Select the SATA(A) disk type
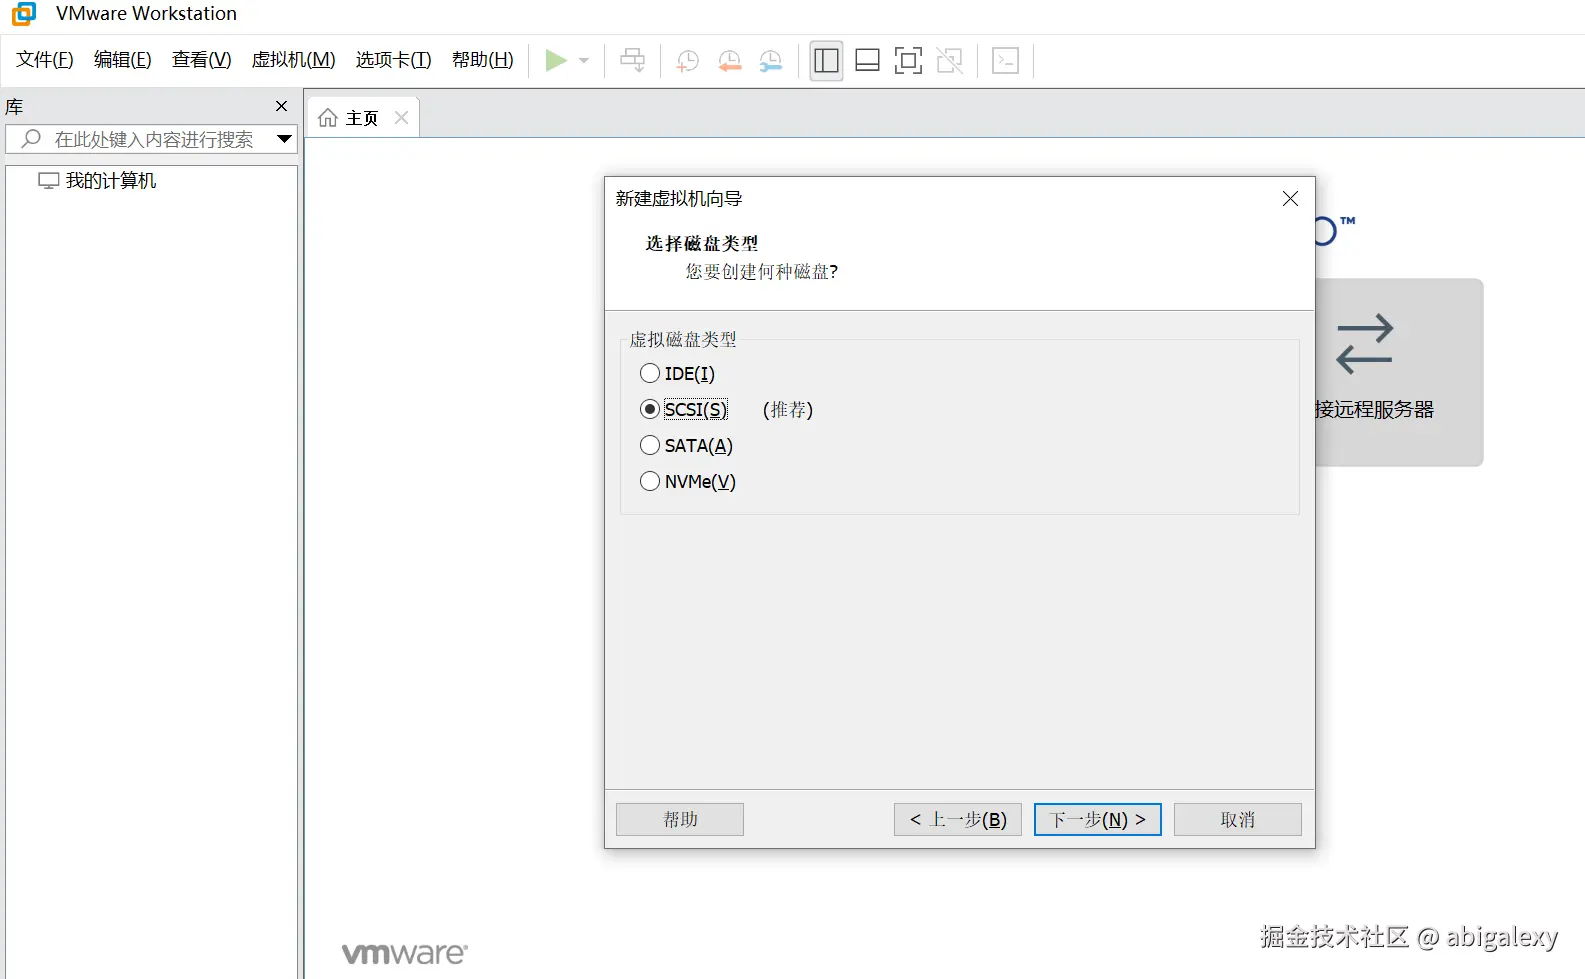 (686, 446)
